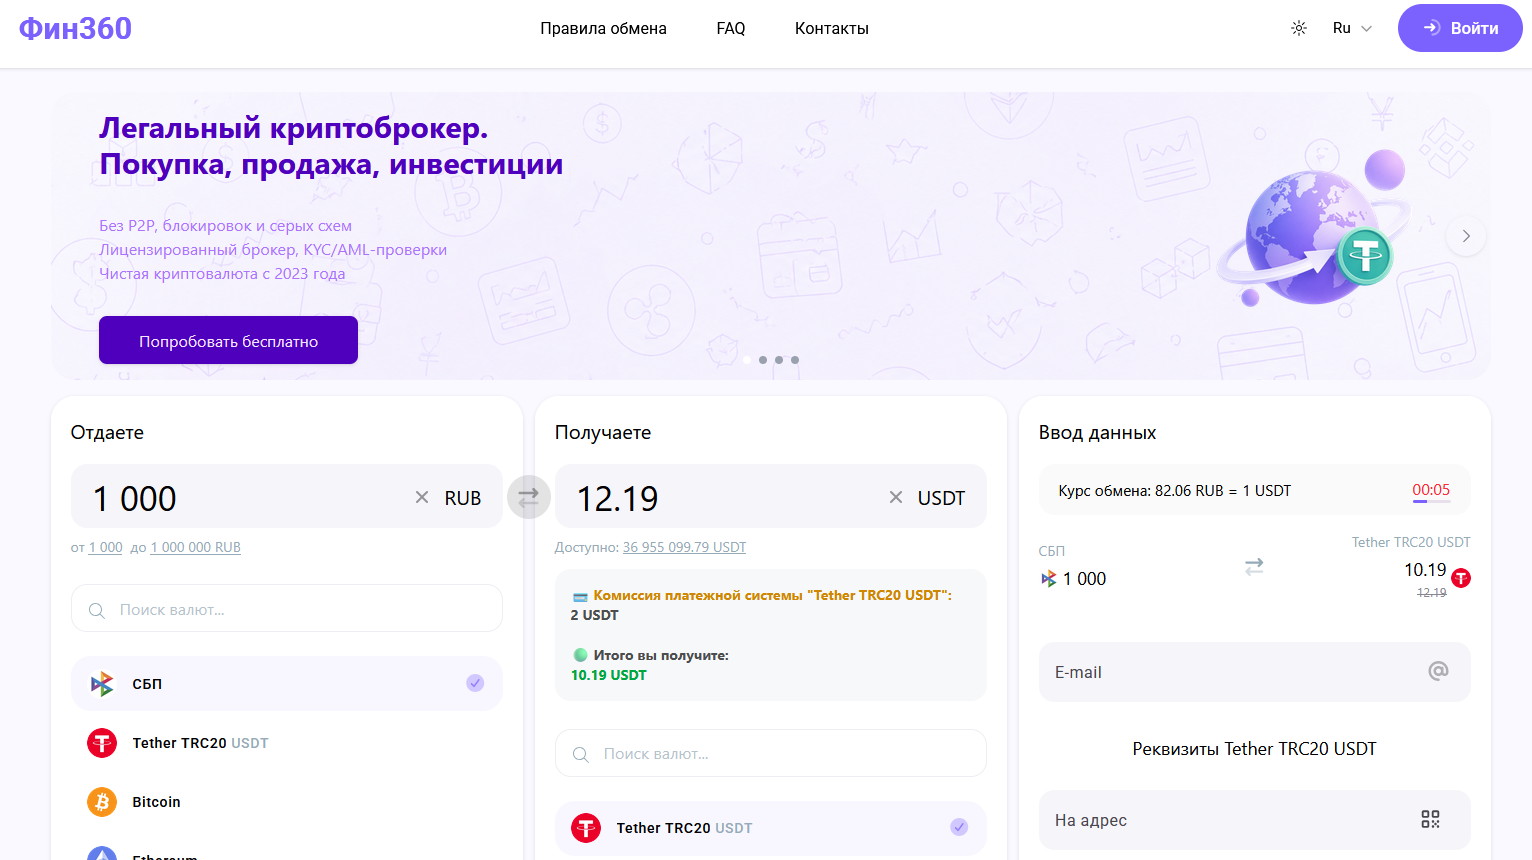The width and height of the screenshot is (1532, 860).
Task: Open the Ru language dropdown
Action: (x=1352, y=28)
